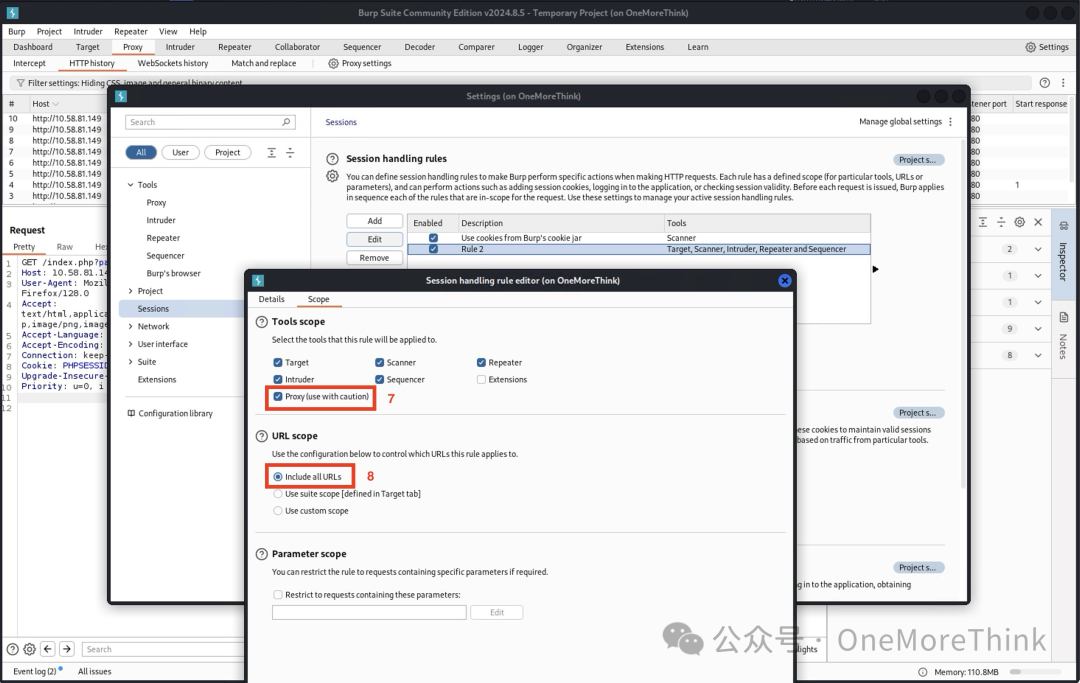This screenshot has width=1080, height=683.
Task: Switch to Details tab in rule editor
Action: pos(271,299)
